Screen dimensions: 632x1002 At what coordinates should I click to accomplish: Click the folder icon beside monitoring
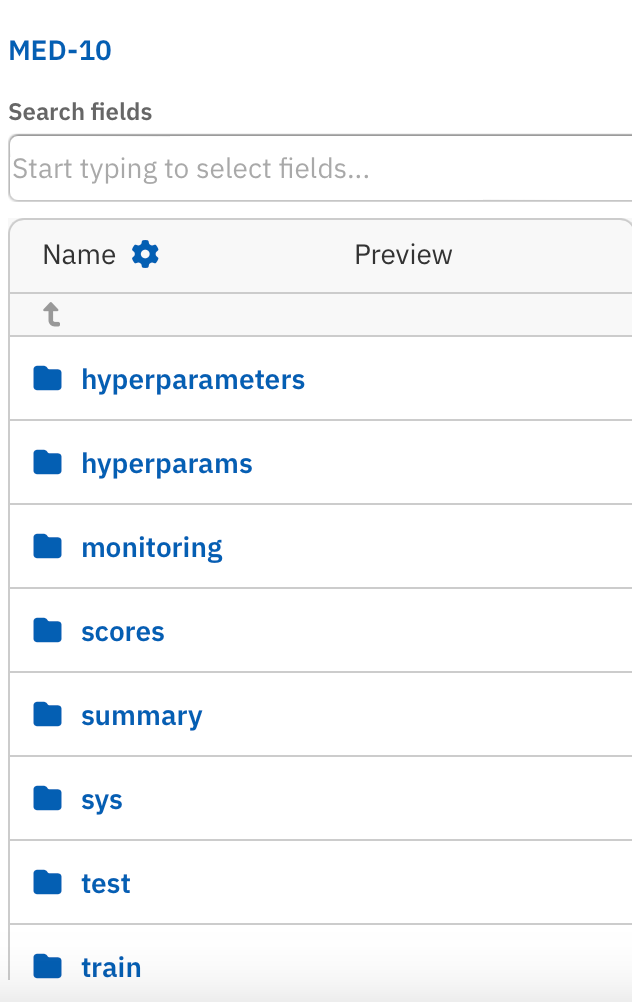tap(47, 547)
